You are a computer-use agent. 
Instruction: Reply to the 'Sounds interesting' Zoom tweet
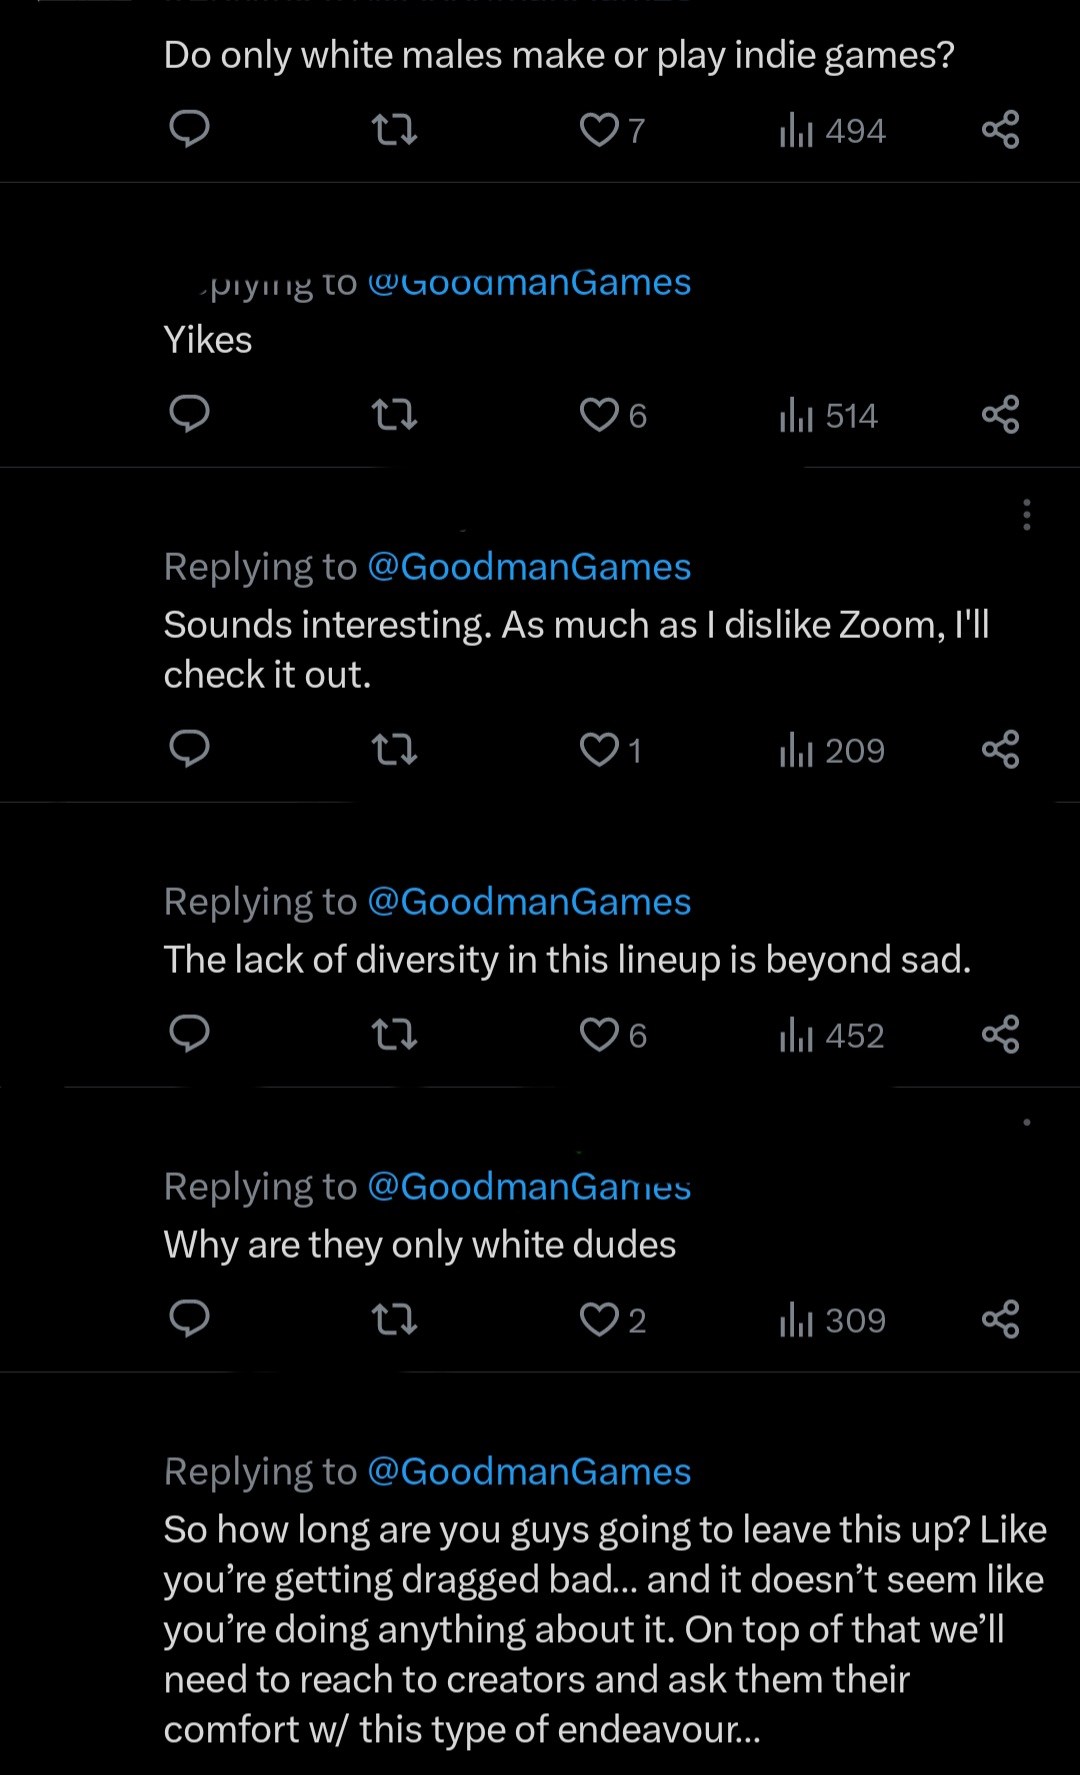click(x=189, y=749)
